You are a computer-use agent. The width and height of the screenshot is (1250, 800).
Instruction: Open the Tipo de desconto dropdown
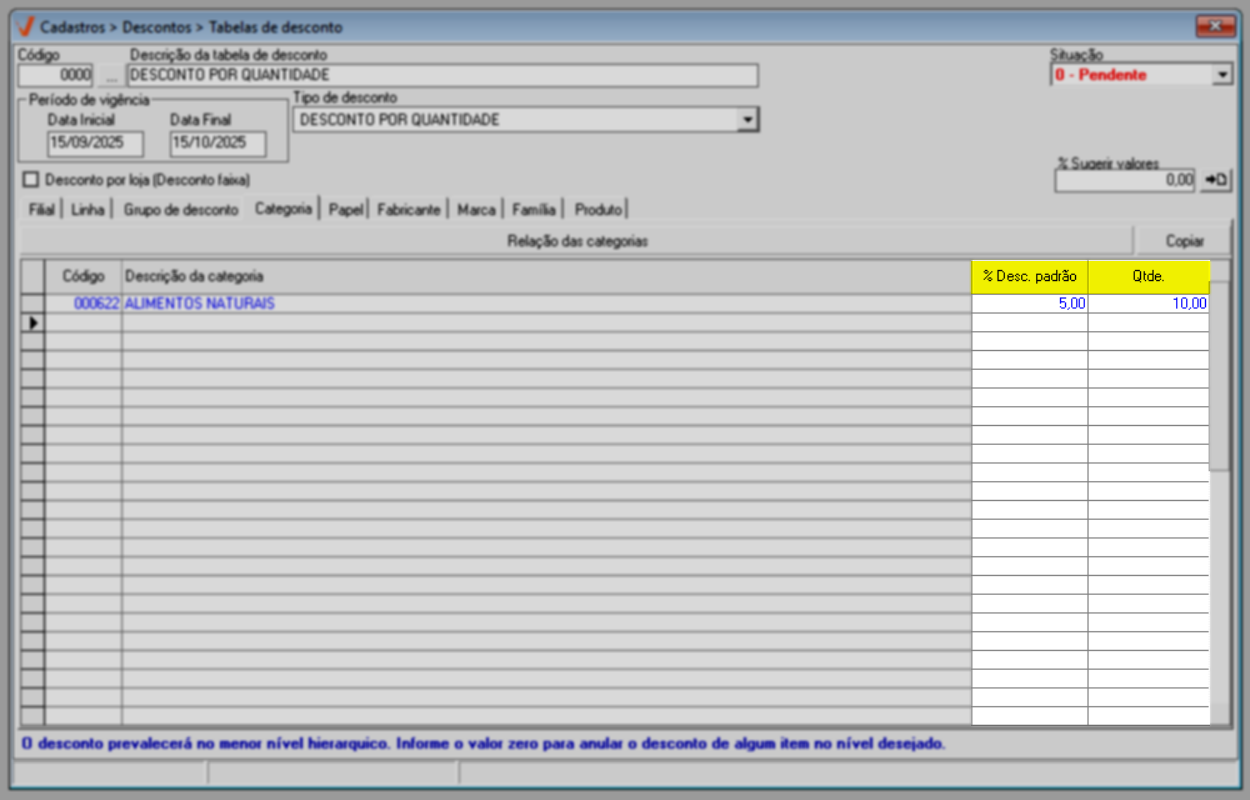(747, 120)
